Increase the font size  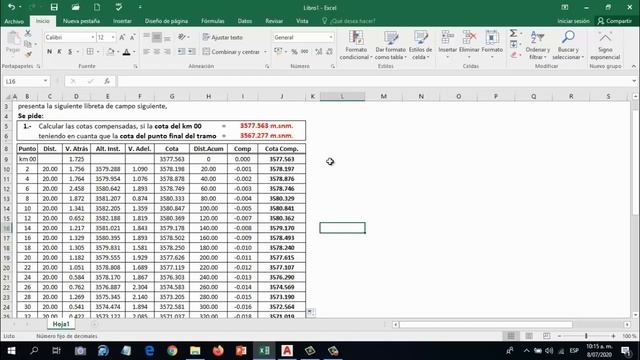[x=122, y=37]
